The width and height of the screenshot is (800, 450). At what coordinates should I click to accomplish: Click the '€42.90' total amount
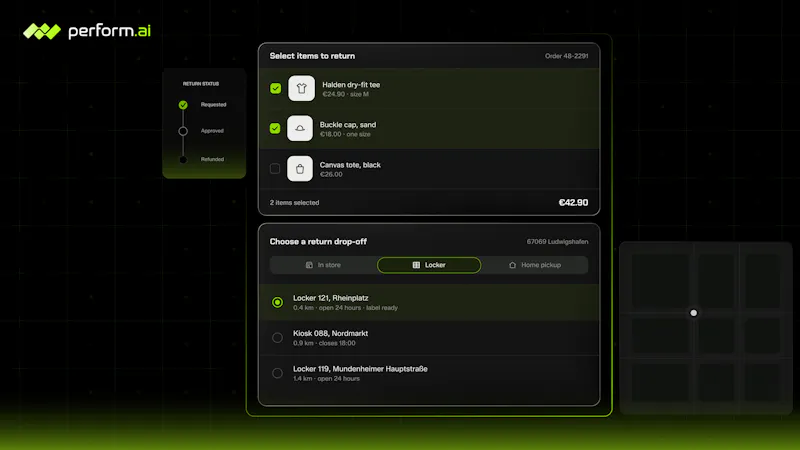click(573, 203)
